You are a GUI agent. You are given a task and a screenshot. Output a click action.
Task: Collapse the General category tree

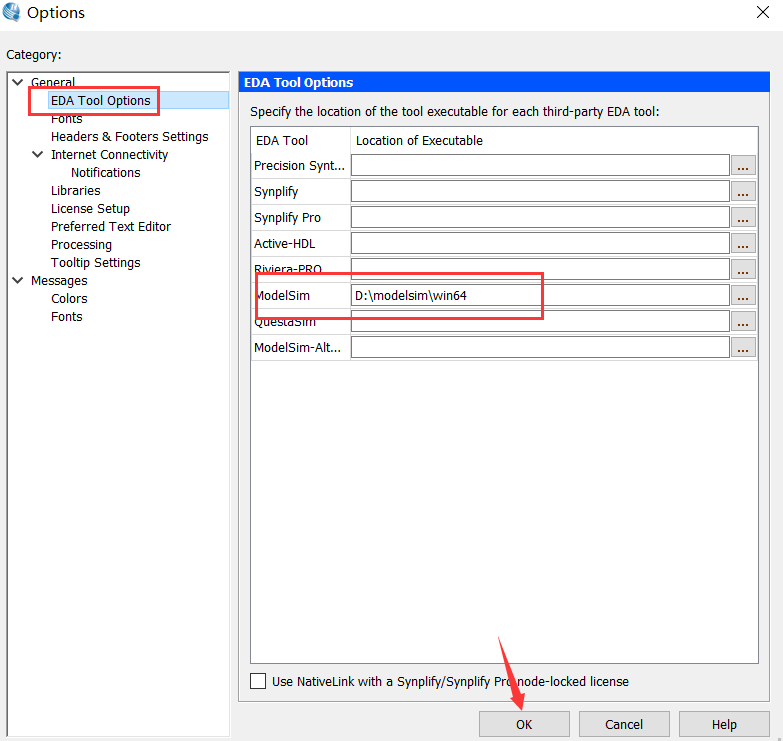(18, 82)
